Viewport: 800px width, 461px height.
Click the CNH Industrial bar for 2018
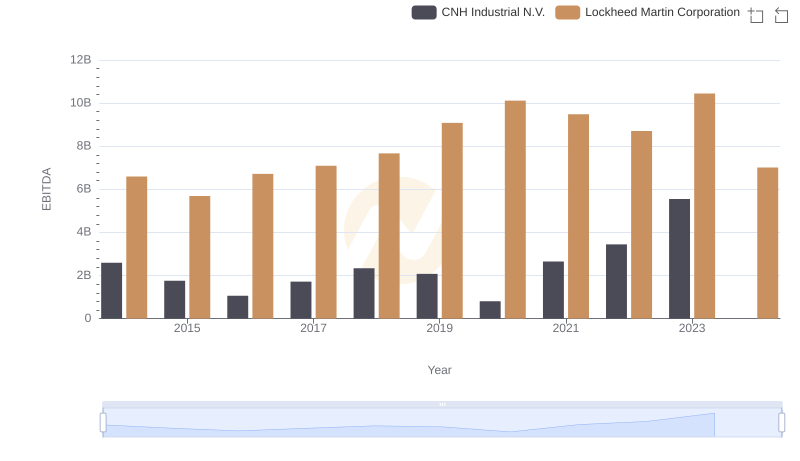click(x=364, y=293)
